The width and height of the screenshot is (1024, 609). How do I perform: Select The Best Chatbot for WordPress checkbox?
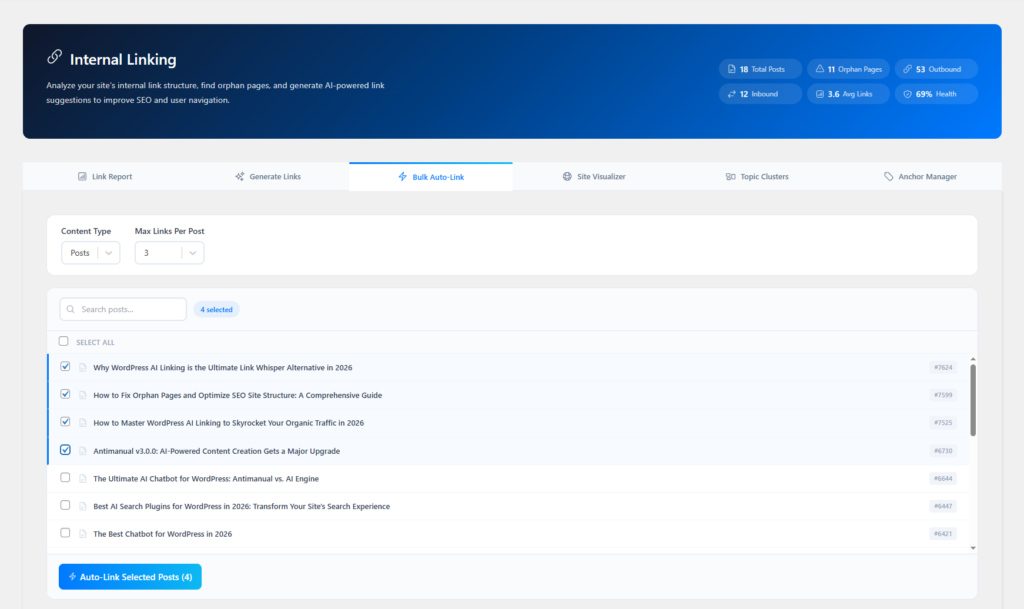(65, 533)
